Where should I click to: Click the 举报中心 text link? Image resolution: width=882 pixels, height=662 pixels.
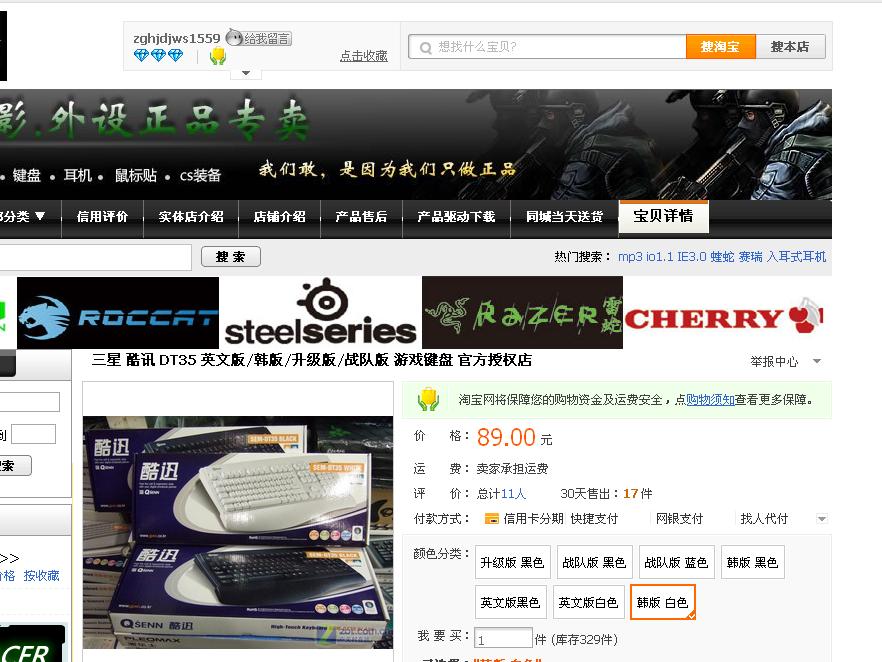click(775, 362)
